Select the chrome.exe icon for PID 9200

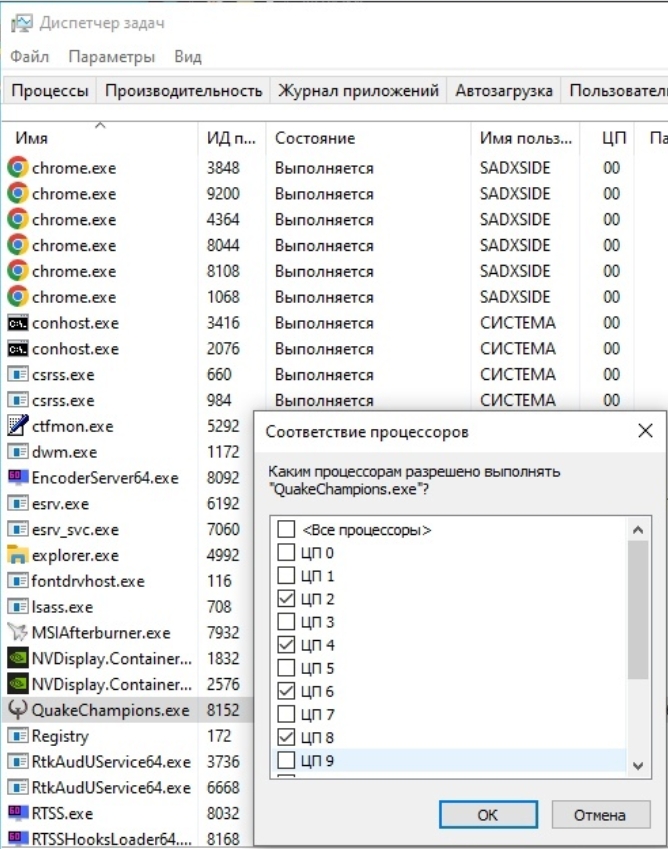point(17,193)
